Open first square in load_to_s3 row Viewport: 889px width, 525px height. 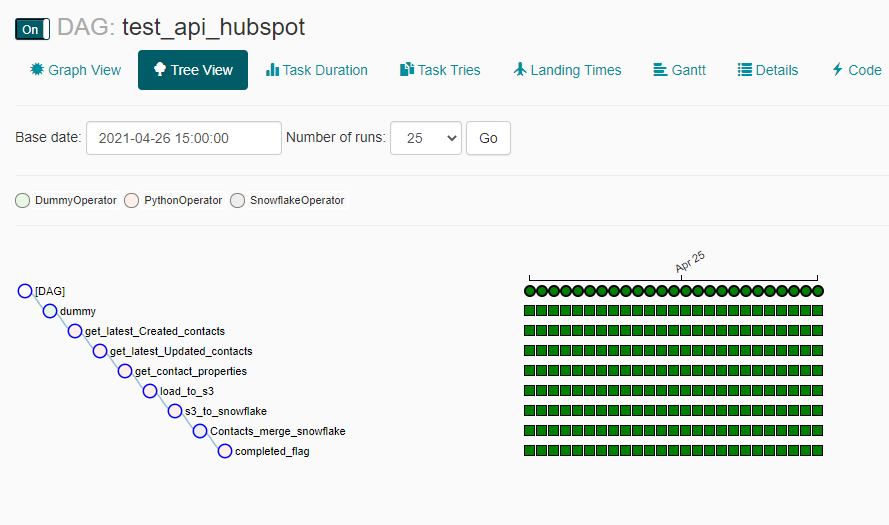(530, 391)
